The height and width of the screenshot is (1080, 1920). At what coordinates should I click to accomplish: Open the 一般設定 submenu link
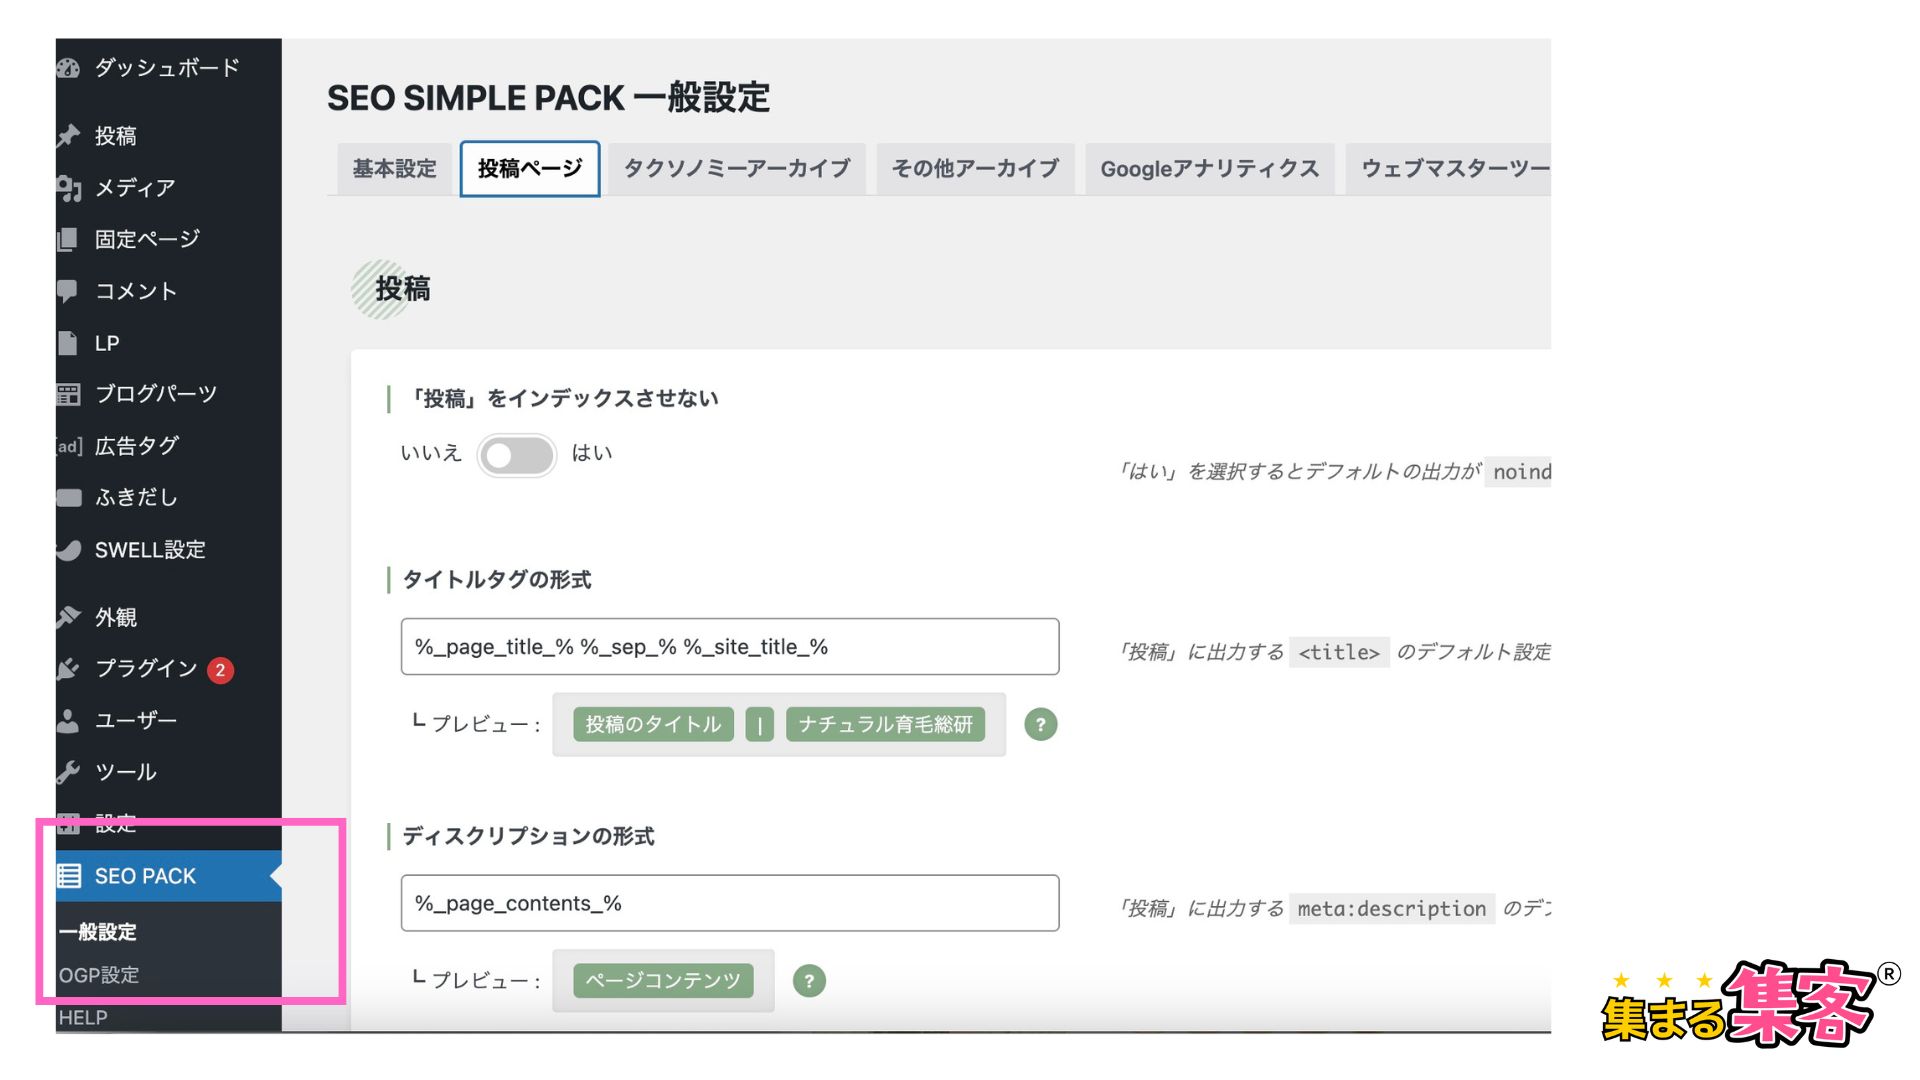click(x=98, y=932)
